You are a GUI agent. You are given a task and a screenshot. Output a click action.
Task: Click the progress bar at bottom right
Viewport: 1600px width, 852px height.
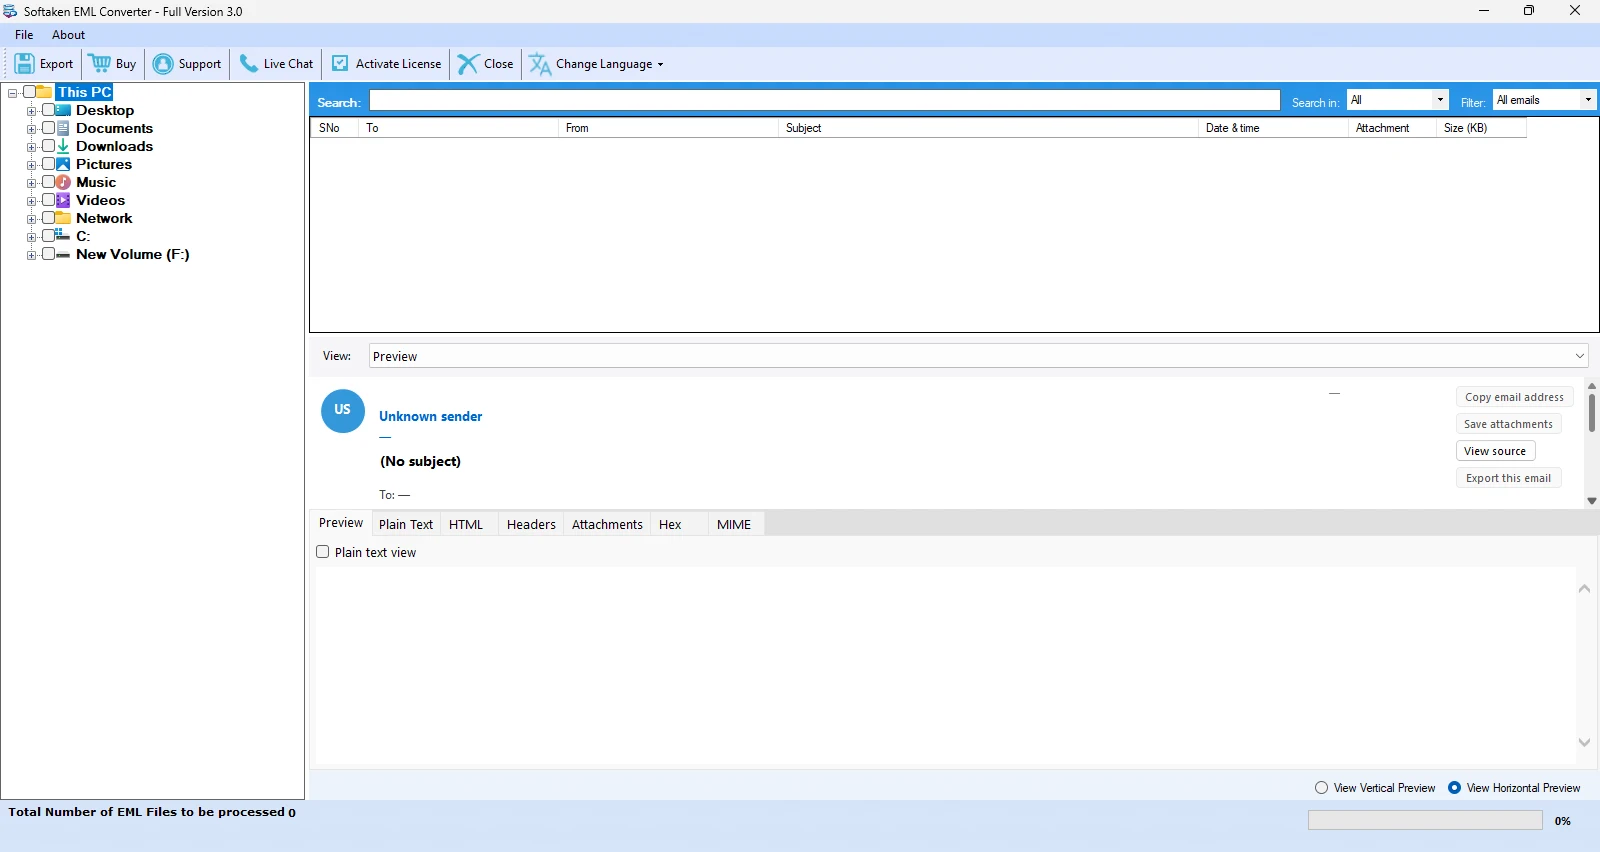click(x=1425, y=820)
